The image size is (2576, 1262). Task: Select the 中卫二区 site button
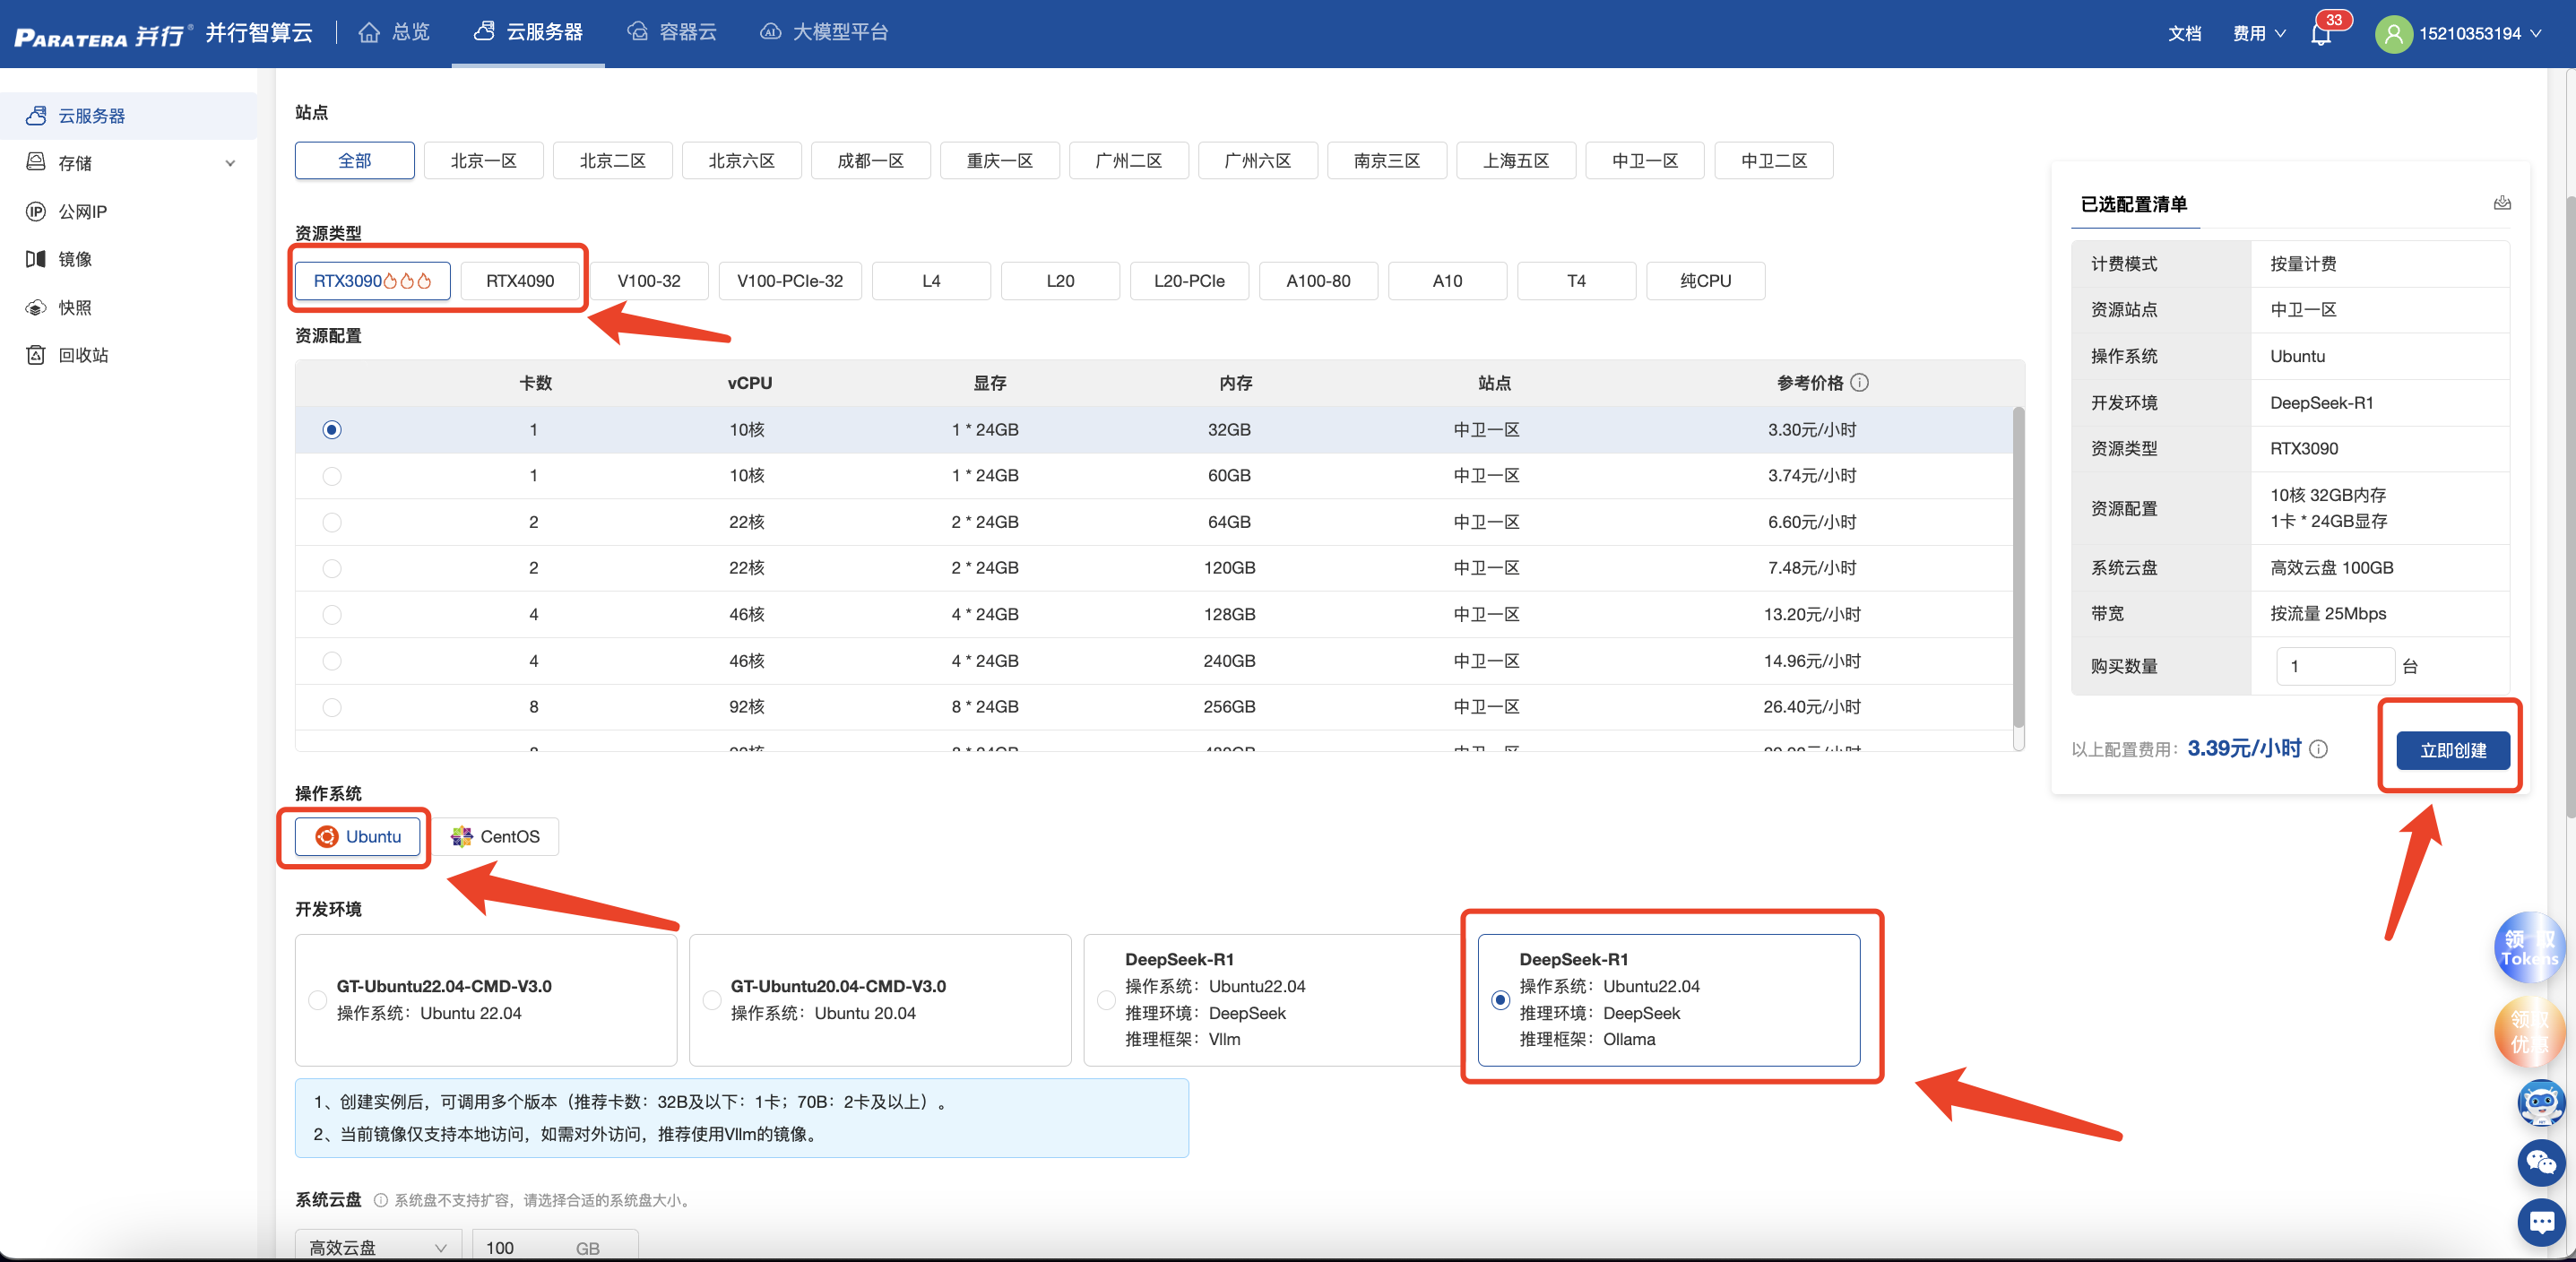click(1774, 161)
